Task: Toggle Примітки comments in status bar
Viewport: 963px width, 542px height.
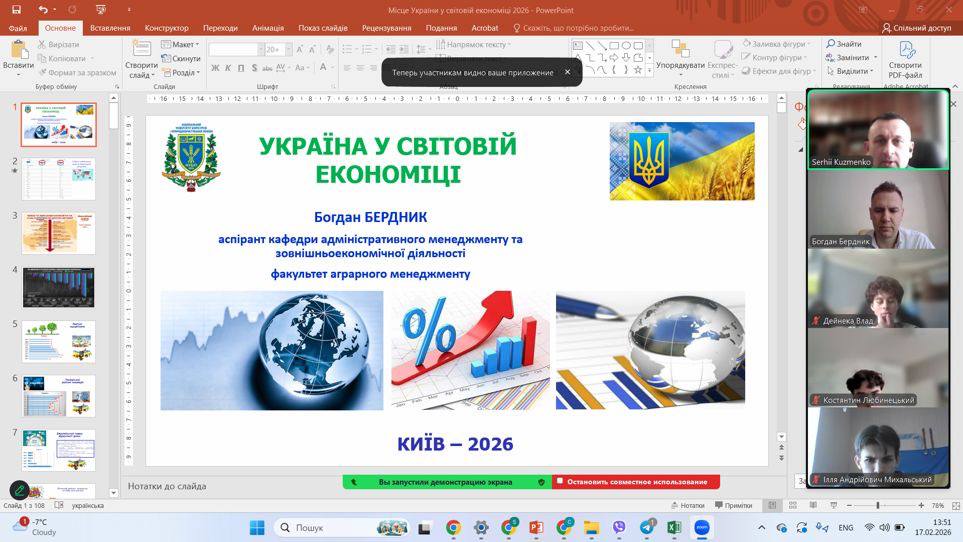Action: point(733,505)
